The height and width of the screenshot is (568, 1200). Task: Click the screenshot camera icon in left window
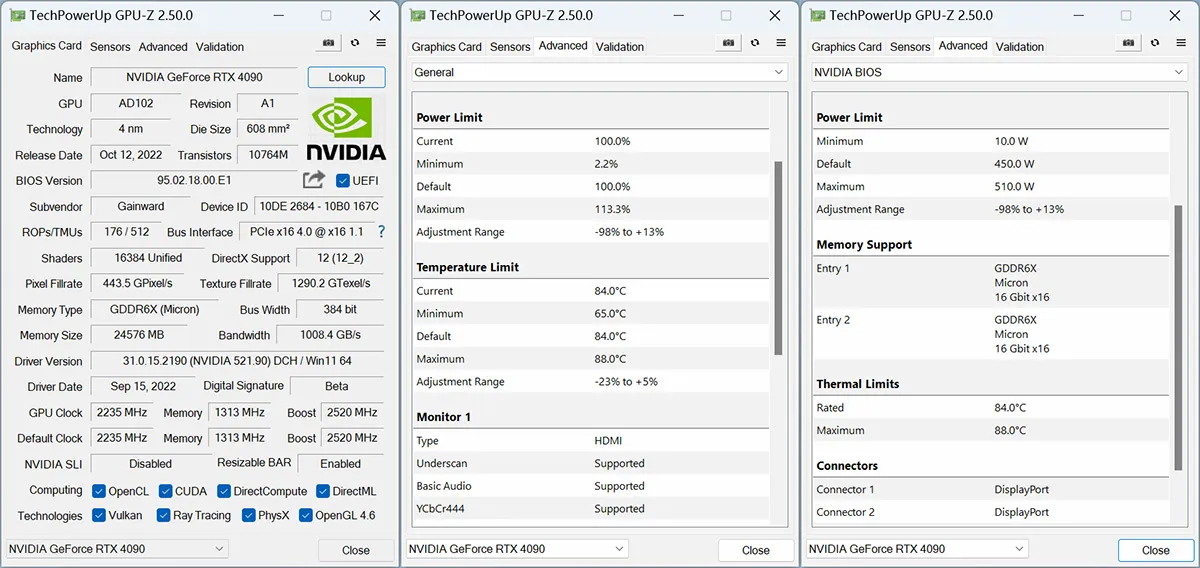click(327, 43)
